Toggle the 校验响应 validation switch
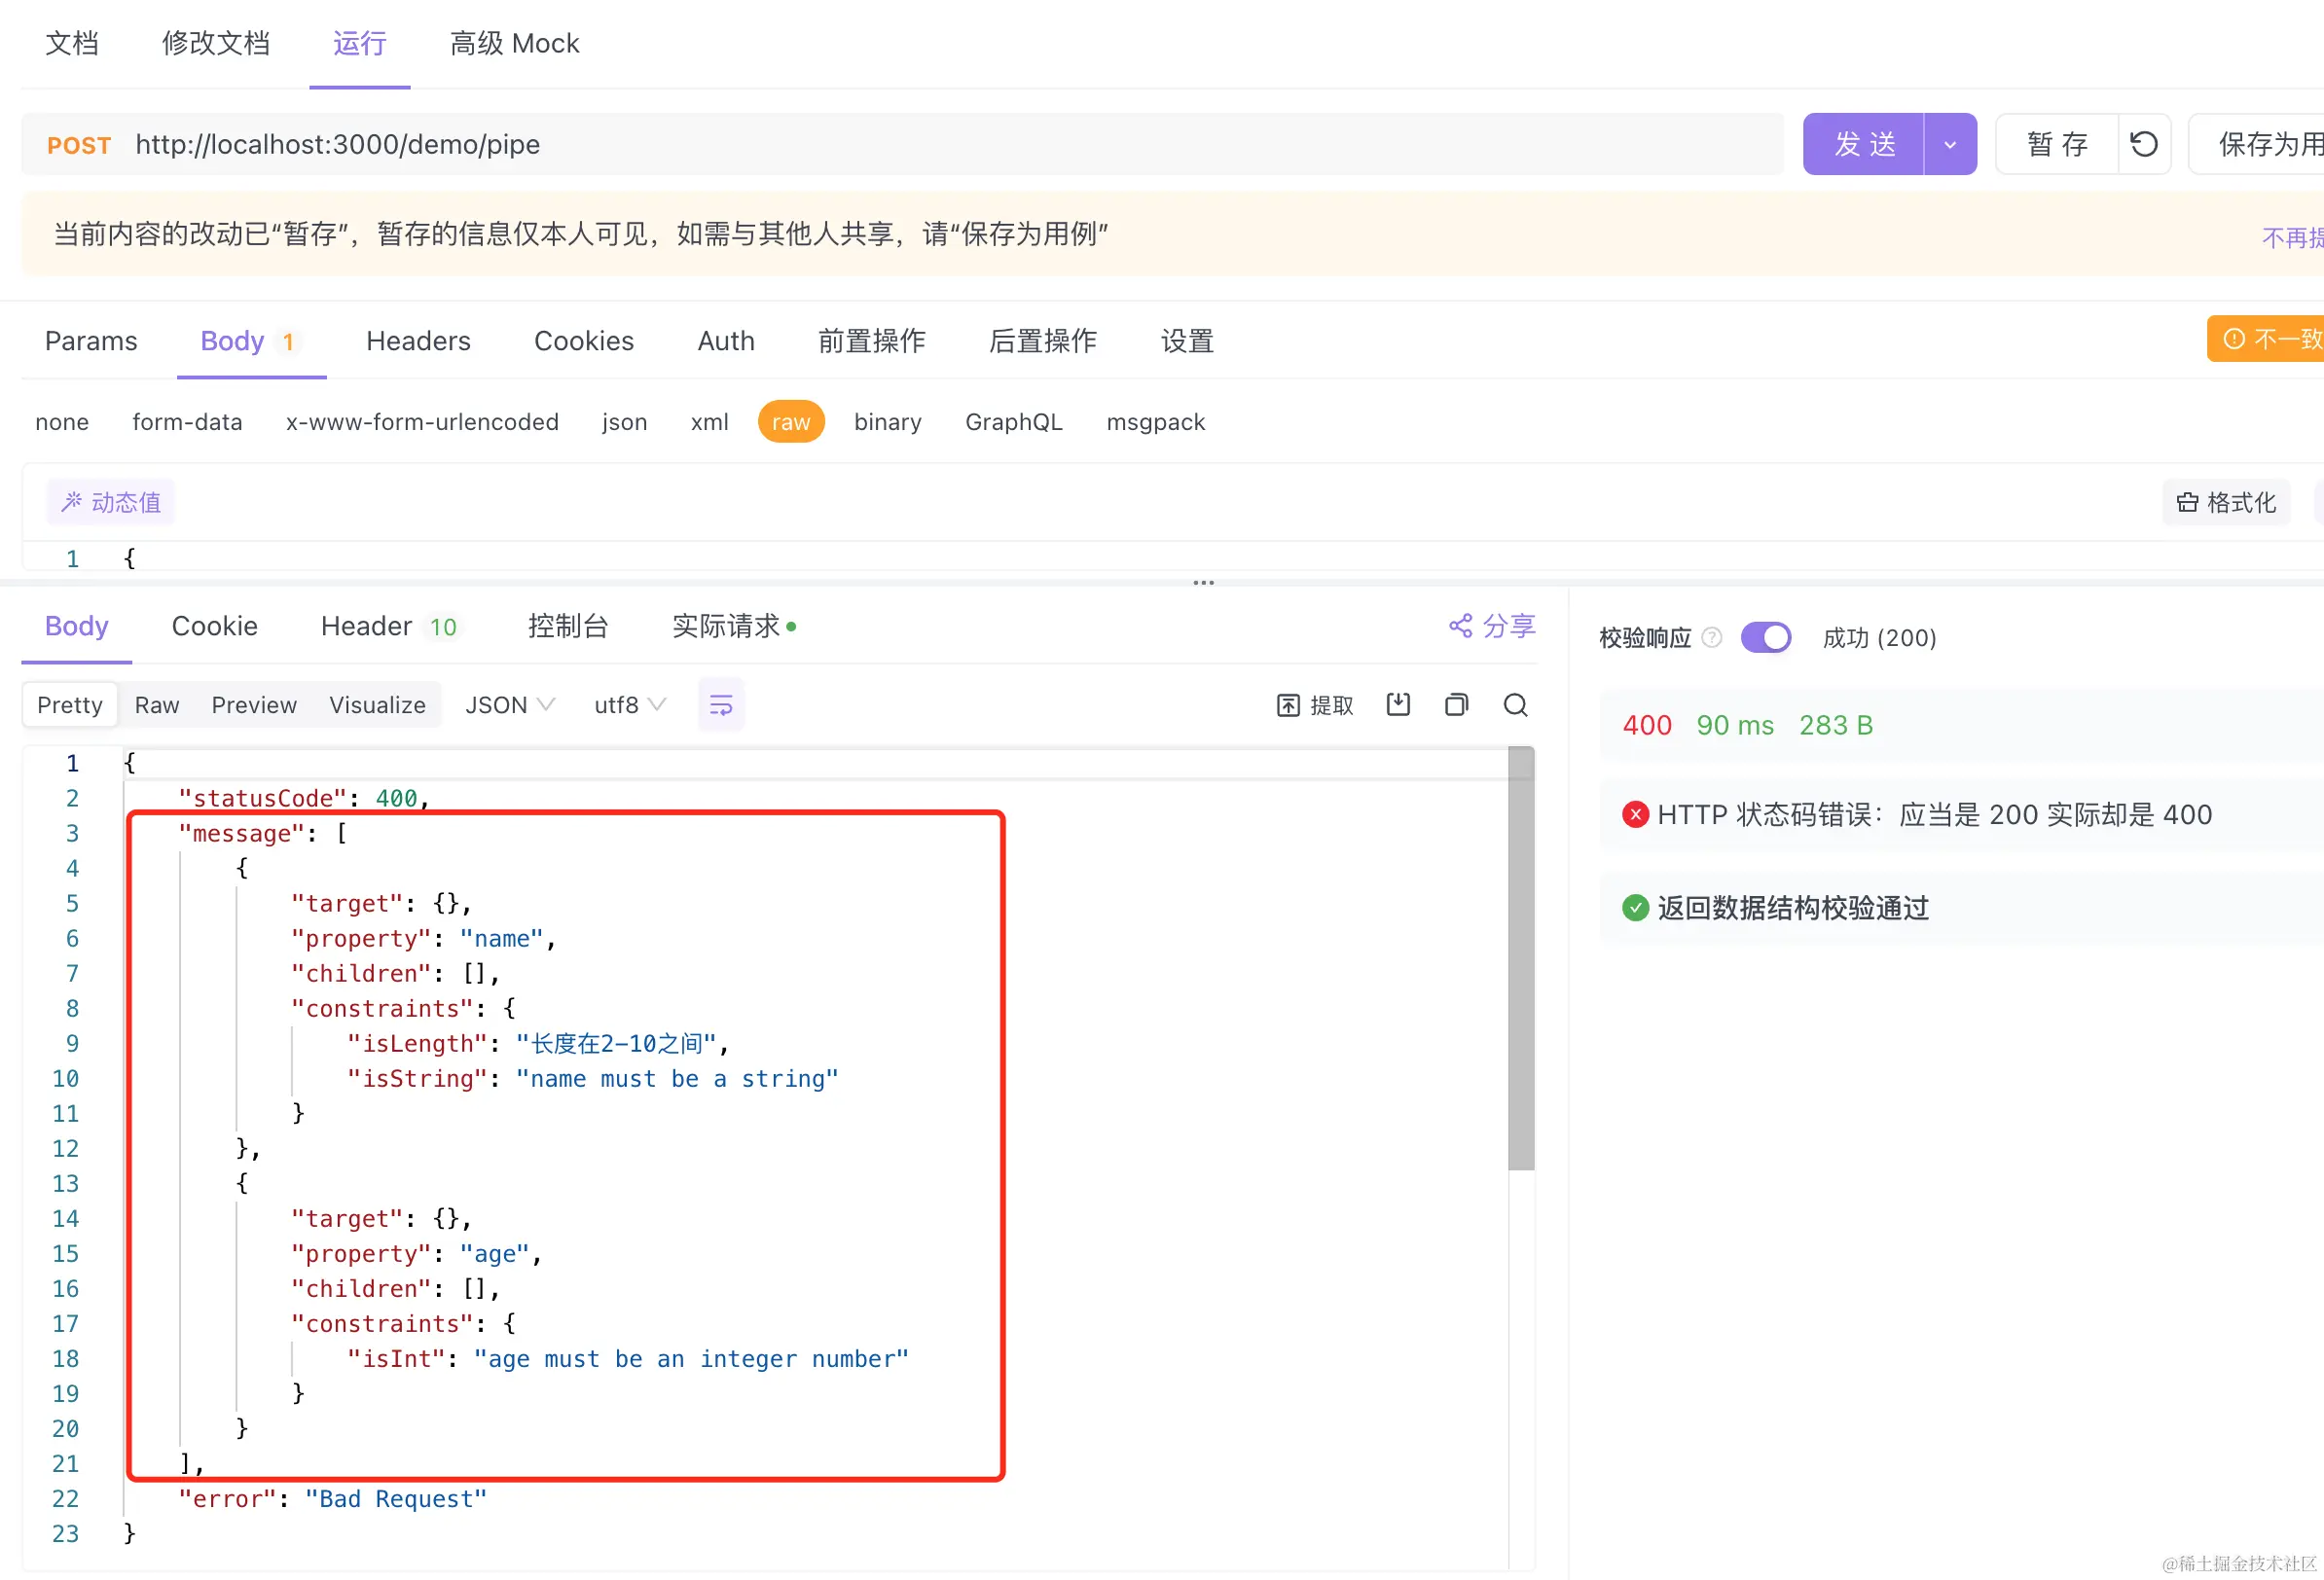 coord(1765,637)
